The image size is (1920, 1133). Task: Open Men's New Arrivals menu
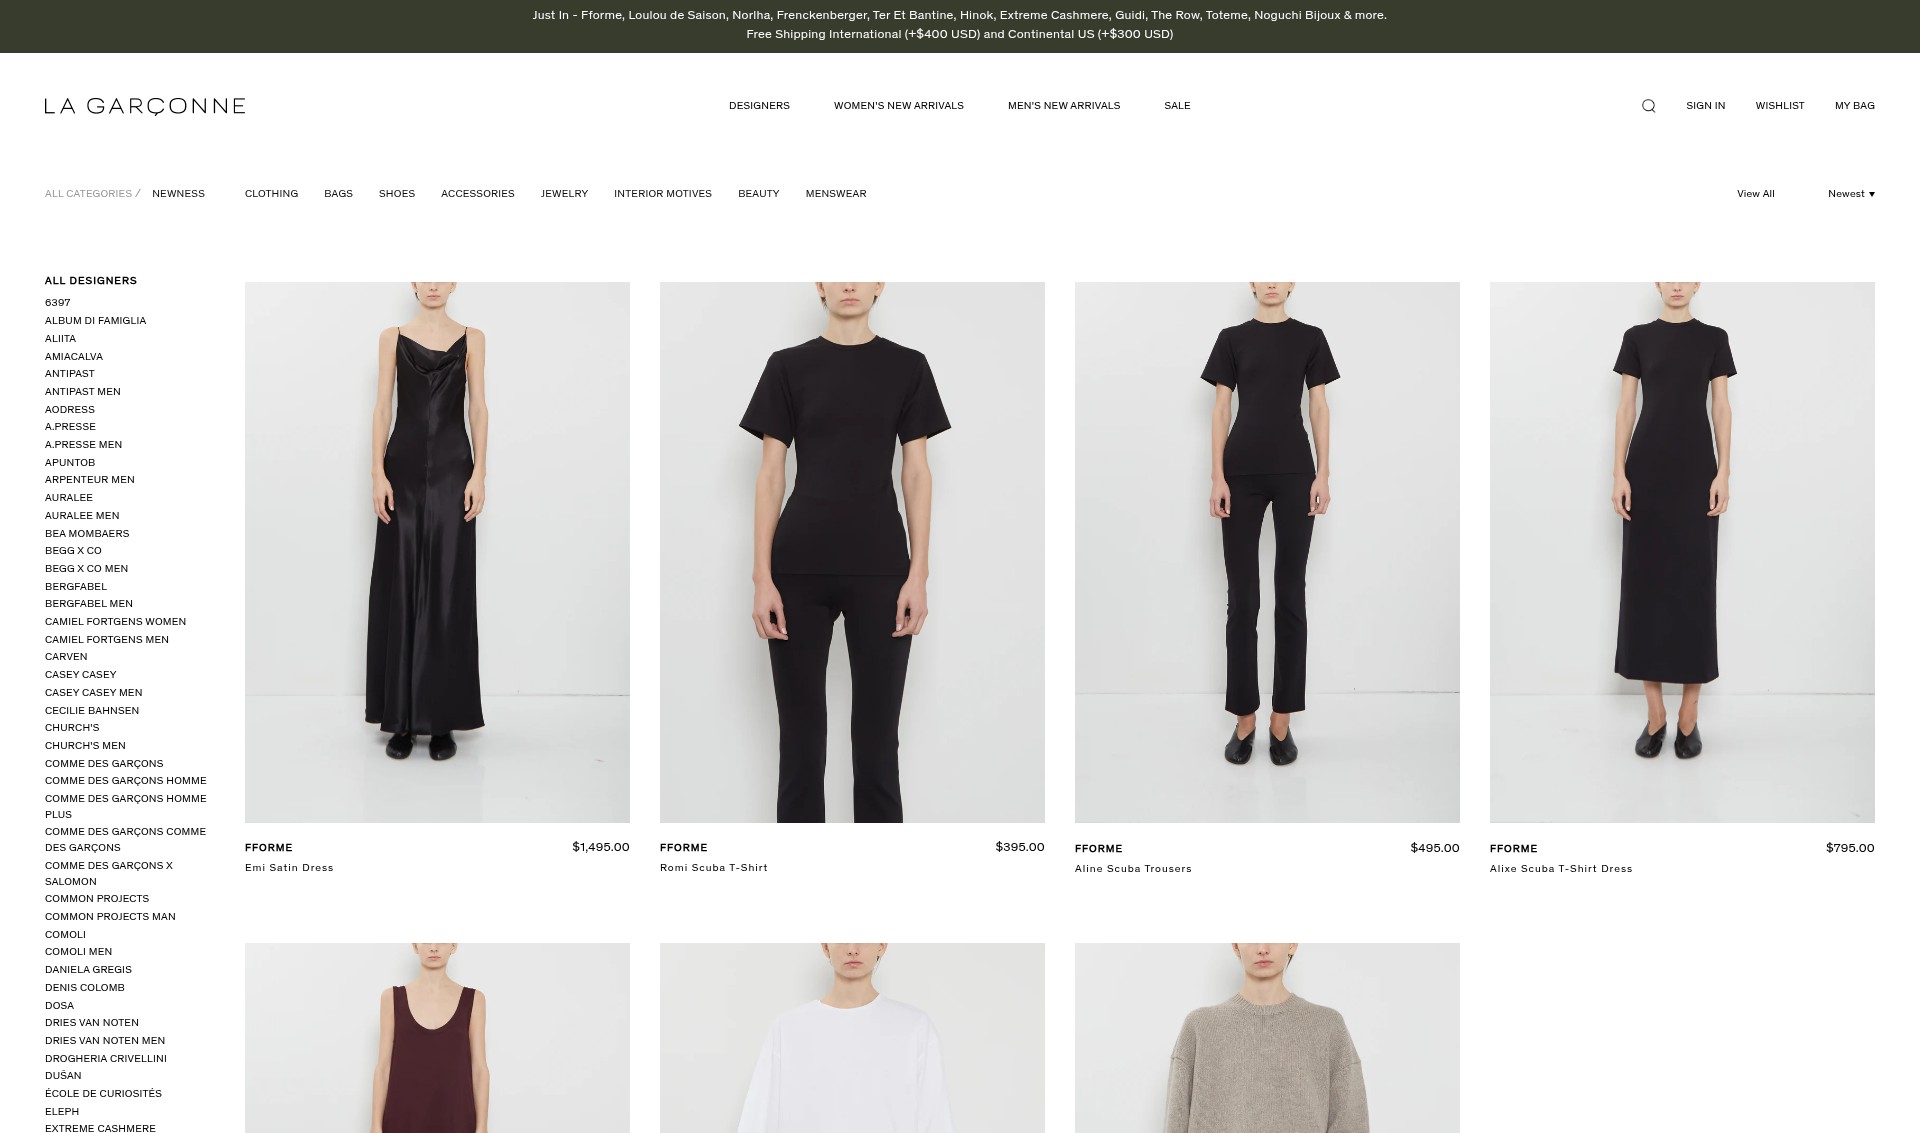tap(1064, 106)
